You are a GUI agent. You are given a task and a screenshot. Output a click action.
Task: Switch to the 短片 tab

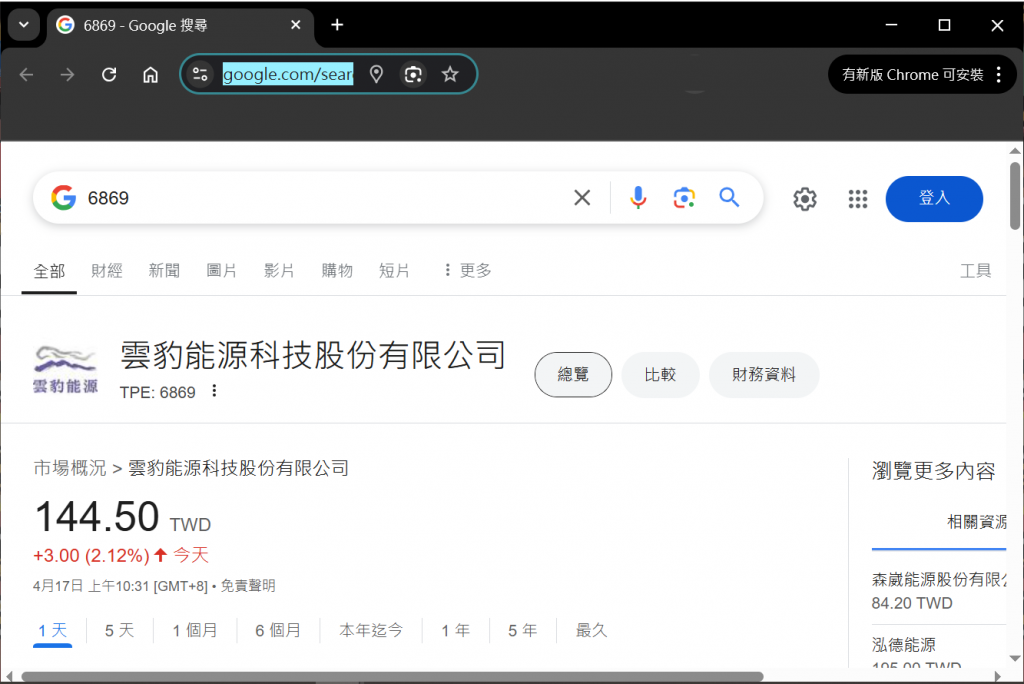[394, 270]
